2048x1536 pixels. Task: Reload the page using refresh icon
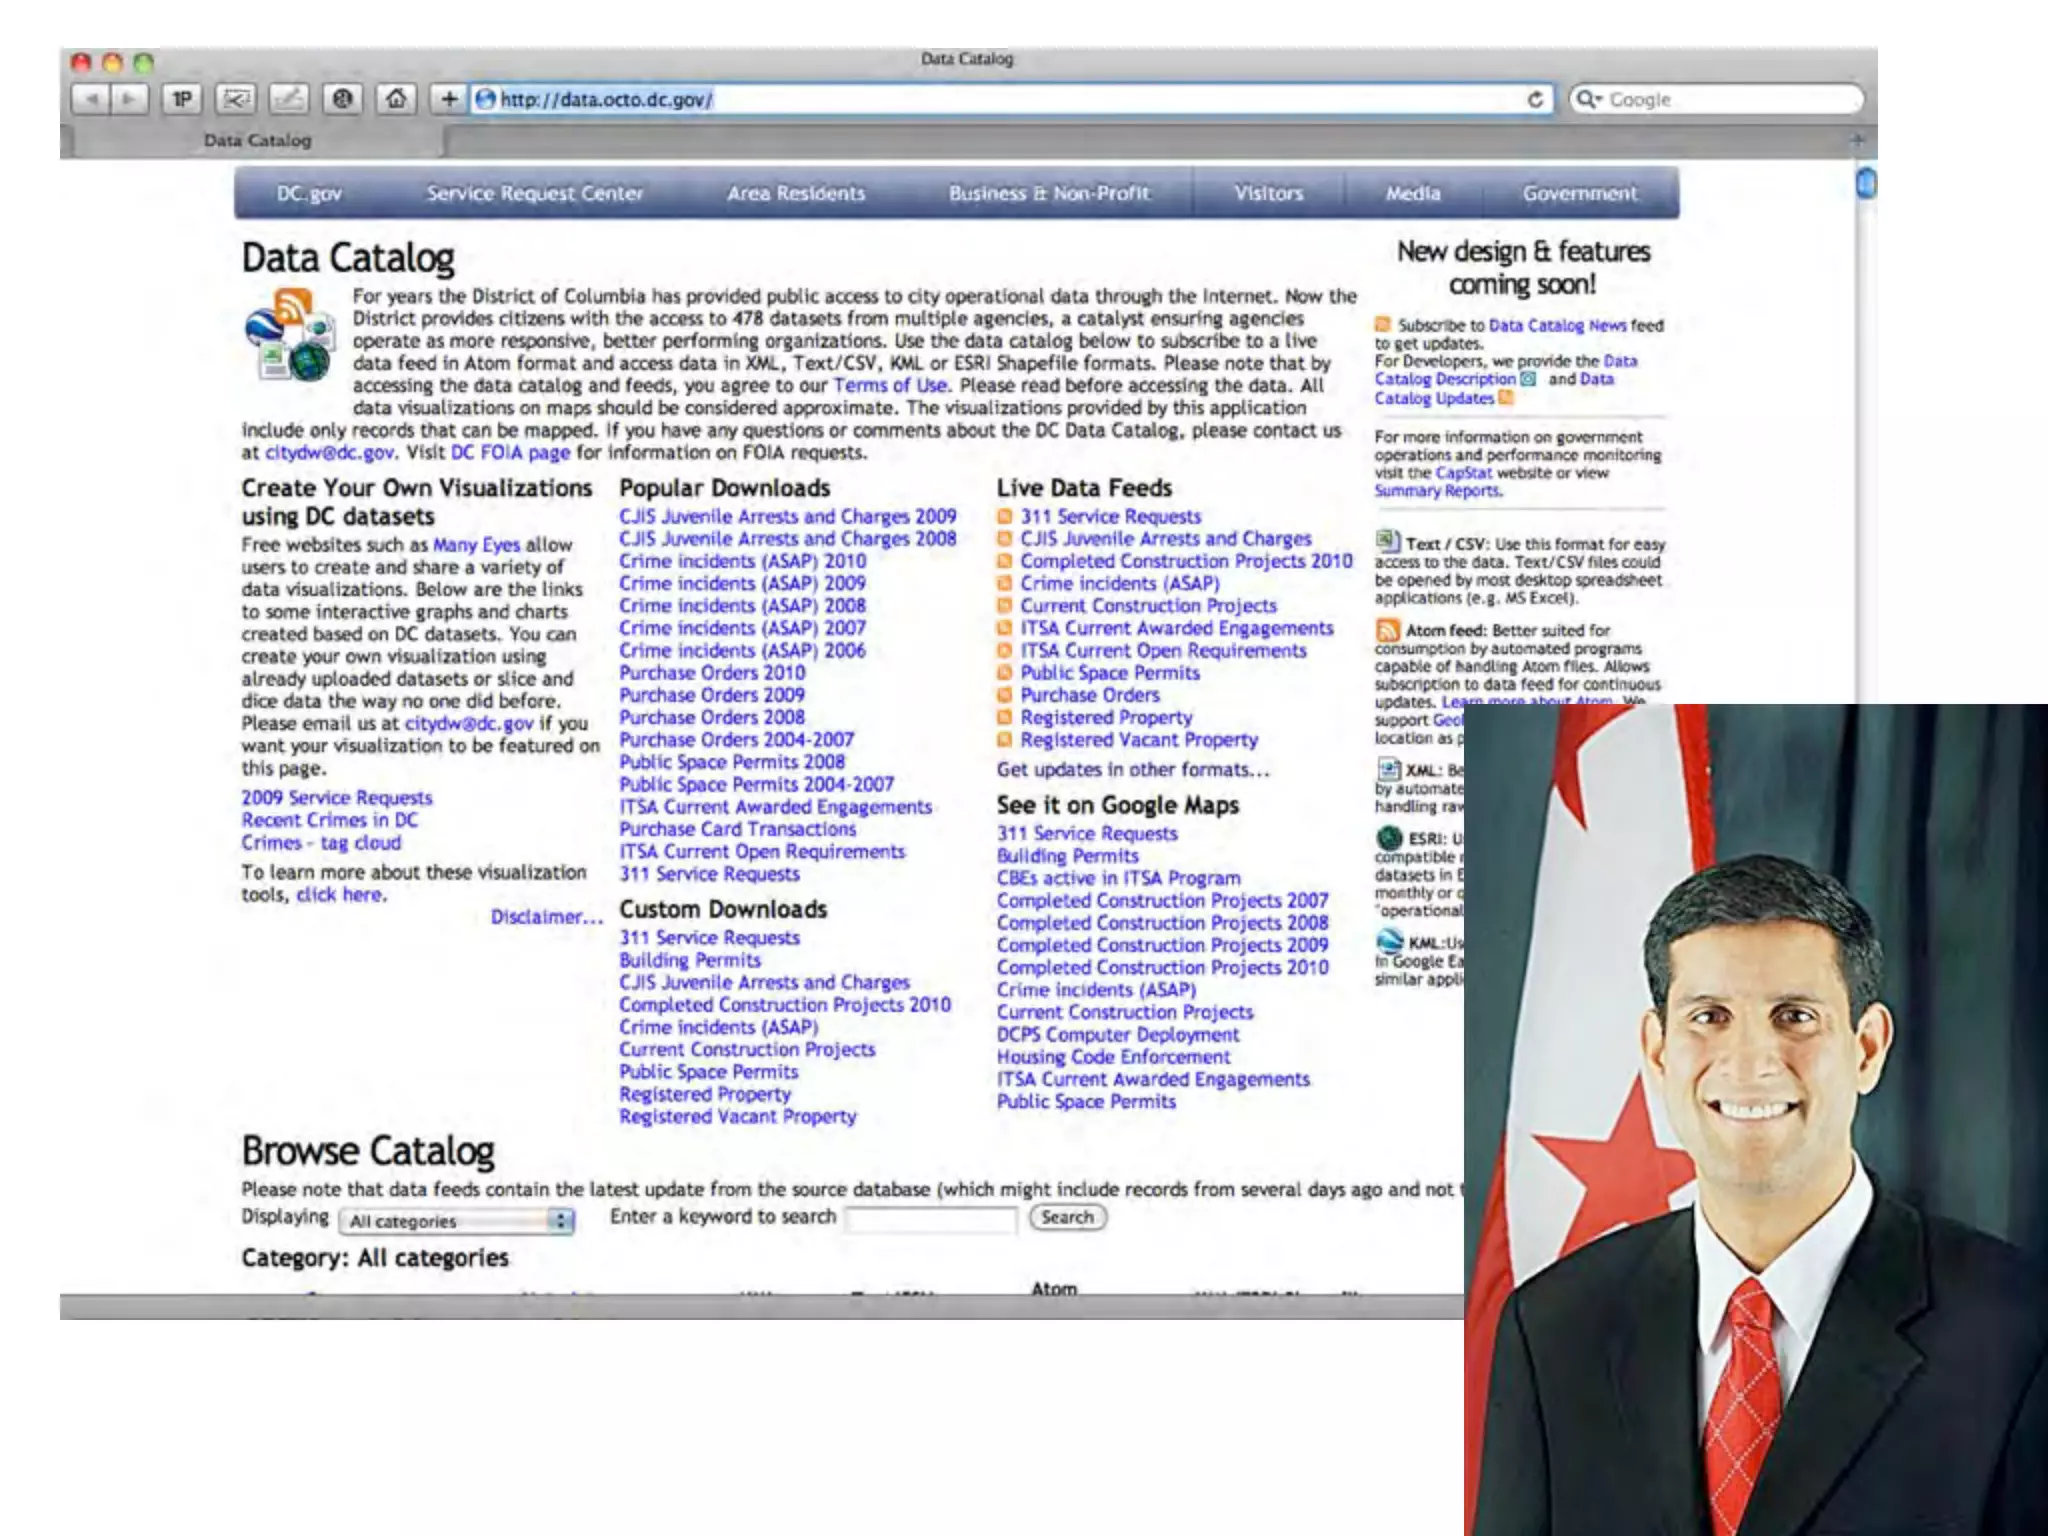click(1535, 99)
